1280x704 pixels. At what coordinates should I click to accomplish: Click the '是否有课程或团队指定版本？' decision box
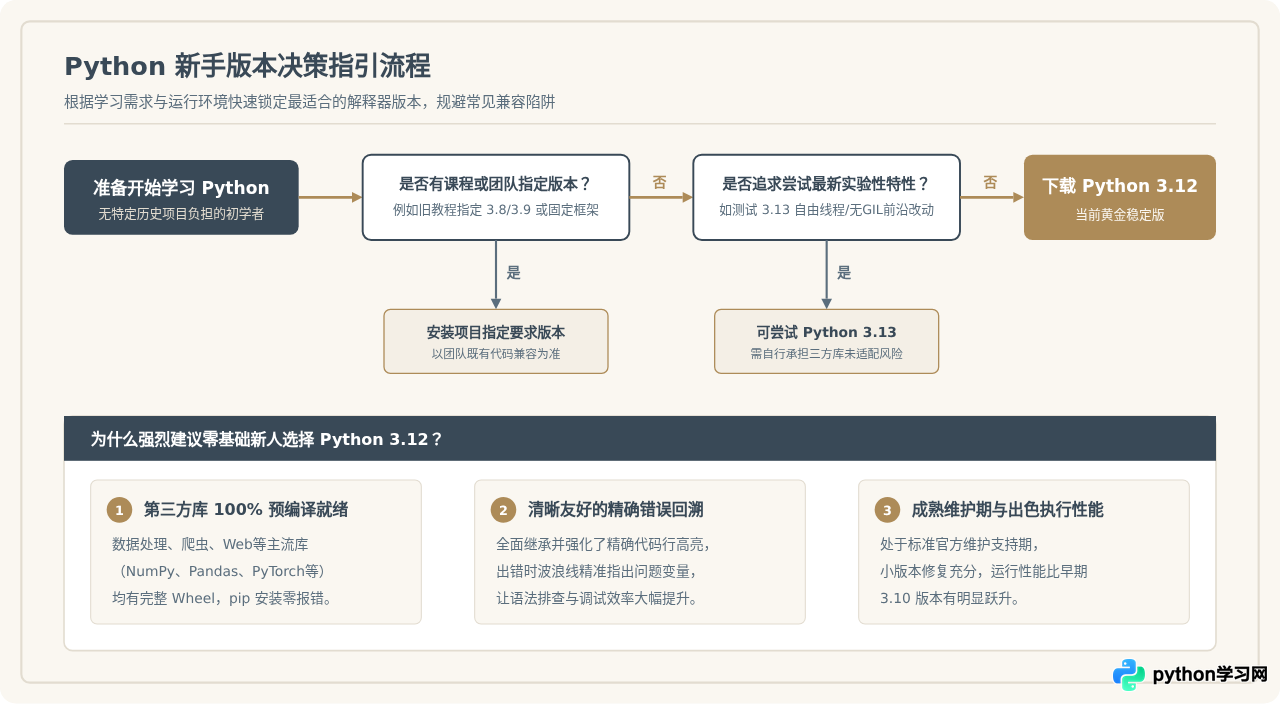(496, 197)
